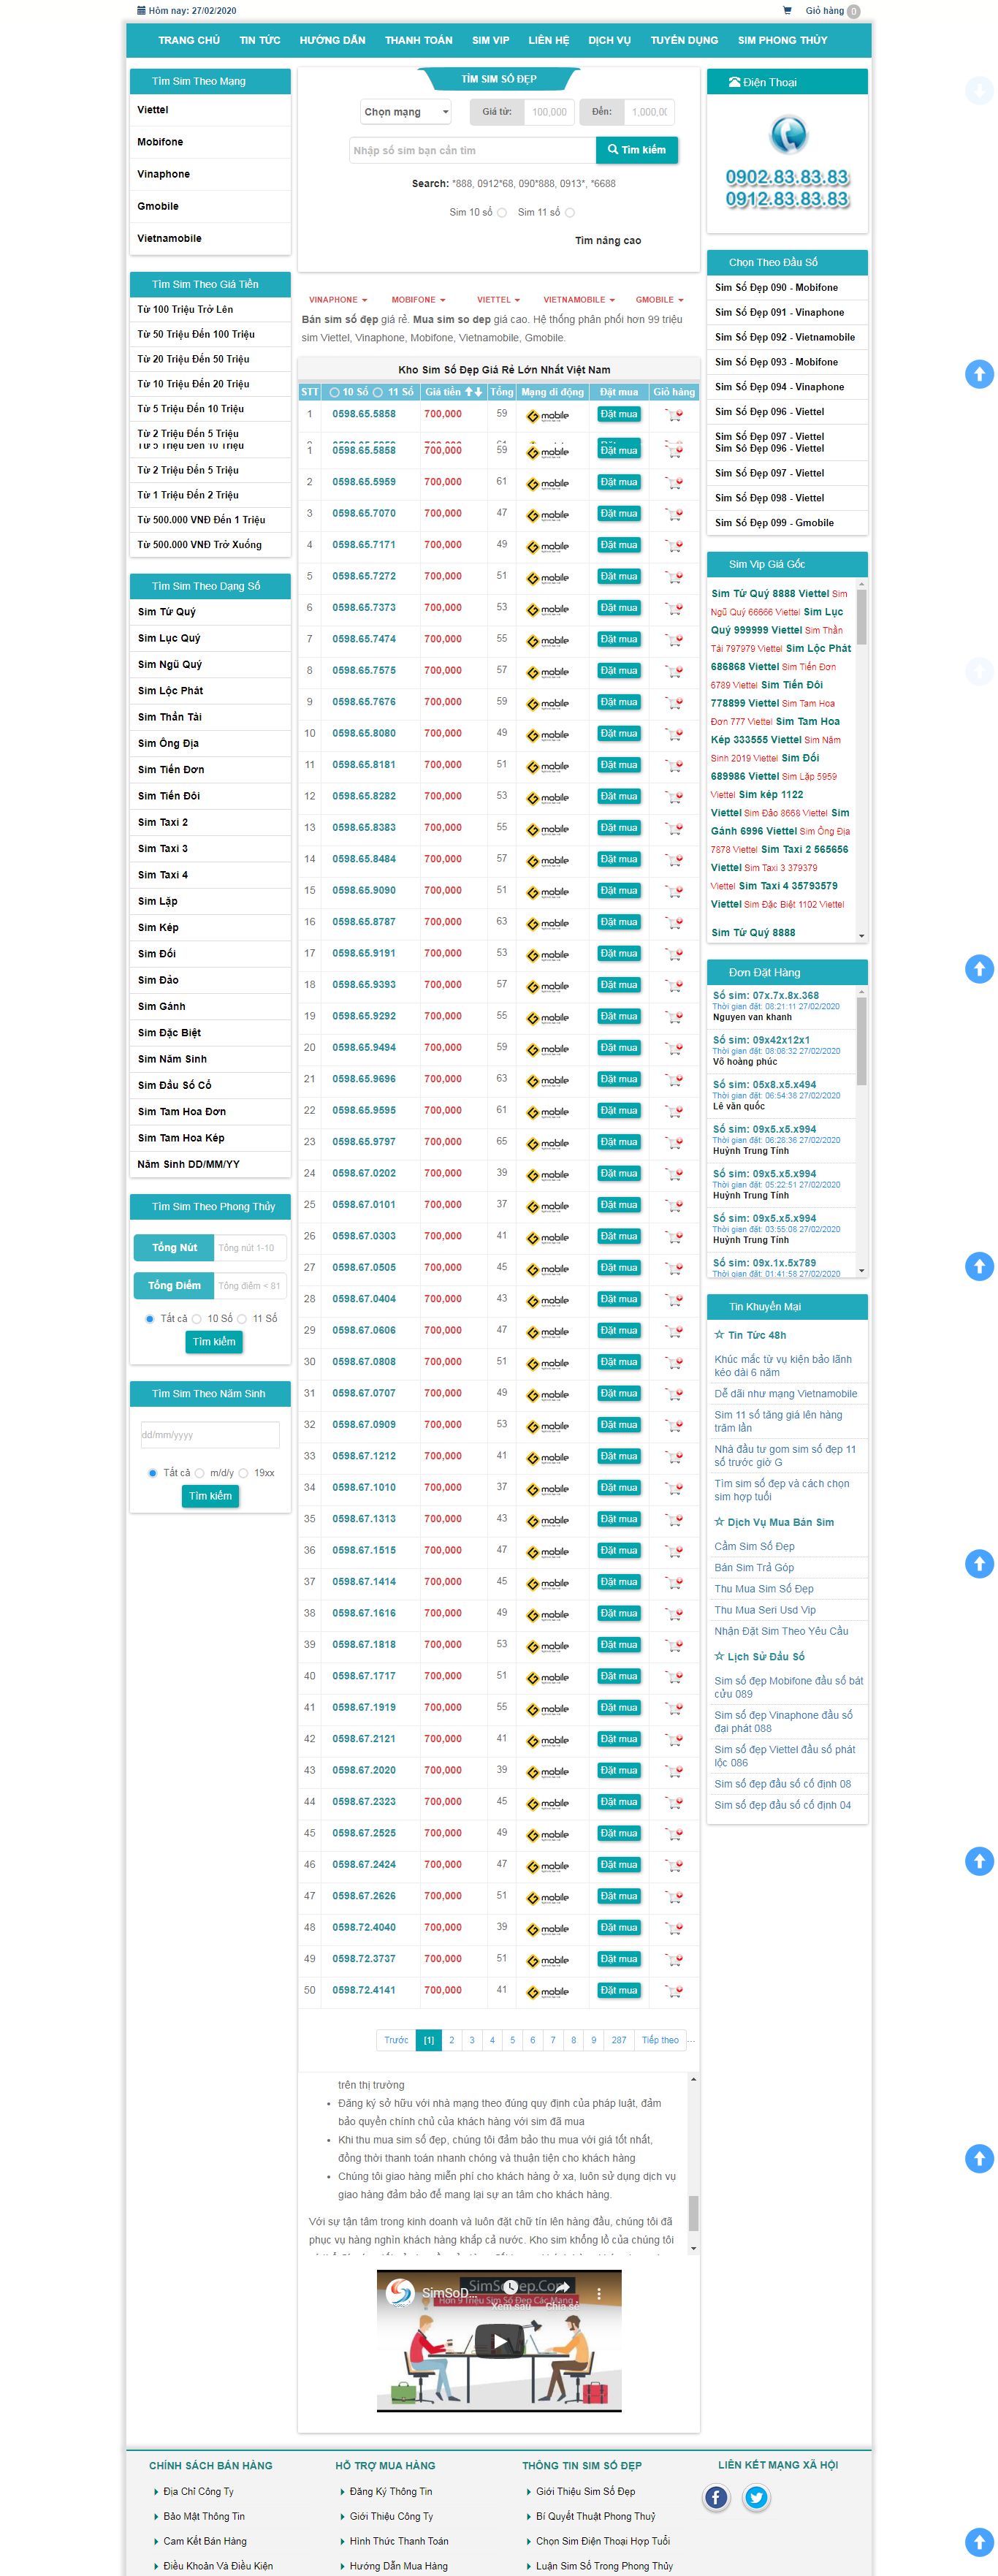
Task: Click the dd/mm/yyyy birth date field
Action: click(x=210, y=1435)
